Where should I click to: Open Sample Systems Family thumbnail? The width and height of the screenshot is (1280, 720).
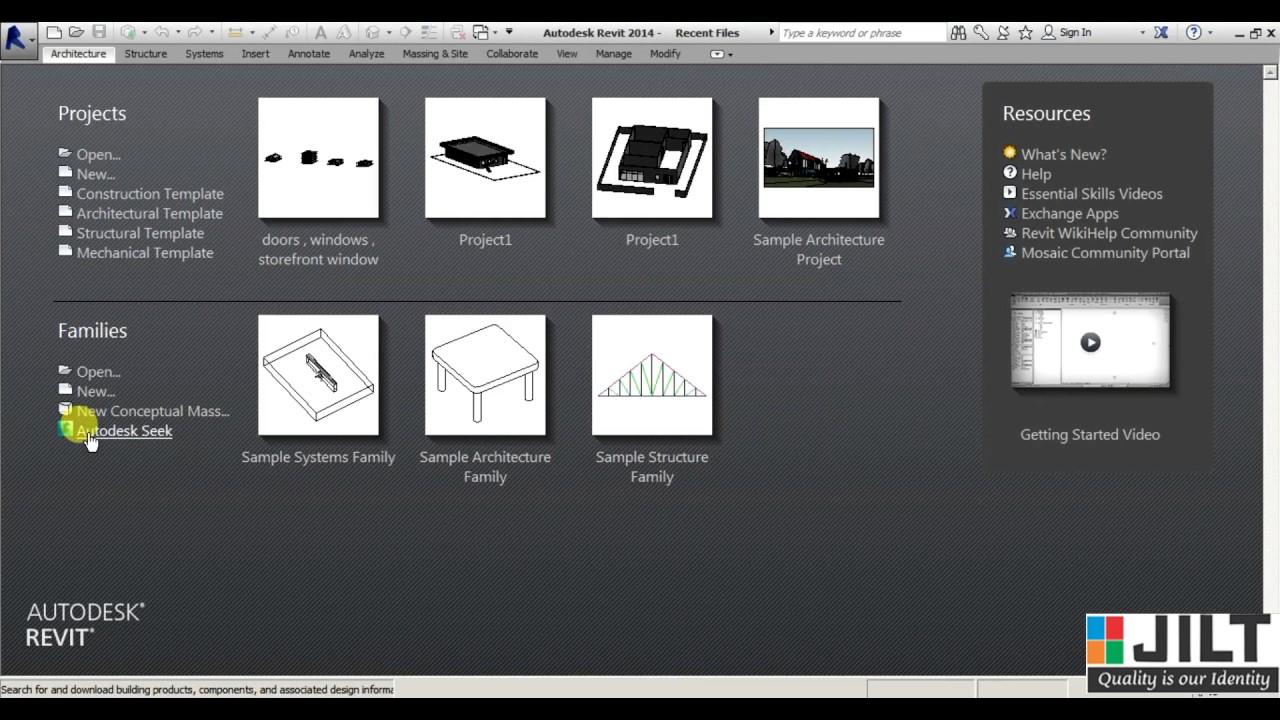pyautogui.click(x=318, y=375)
